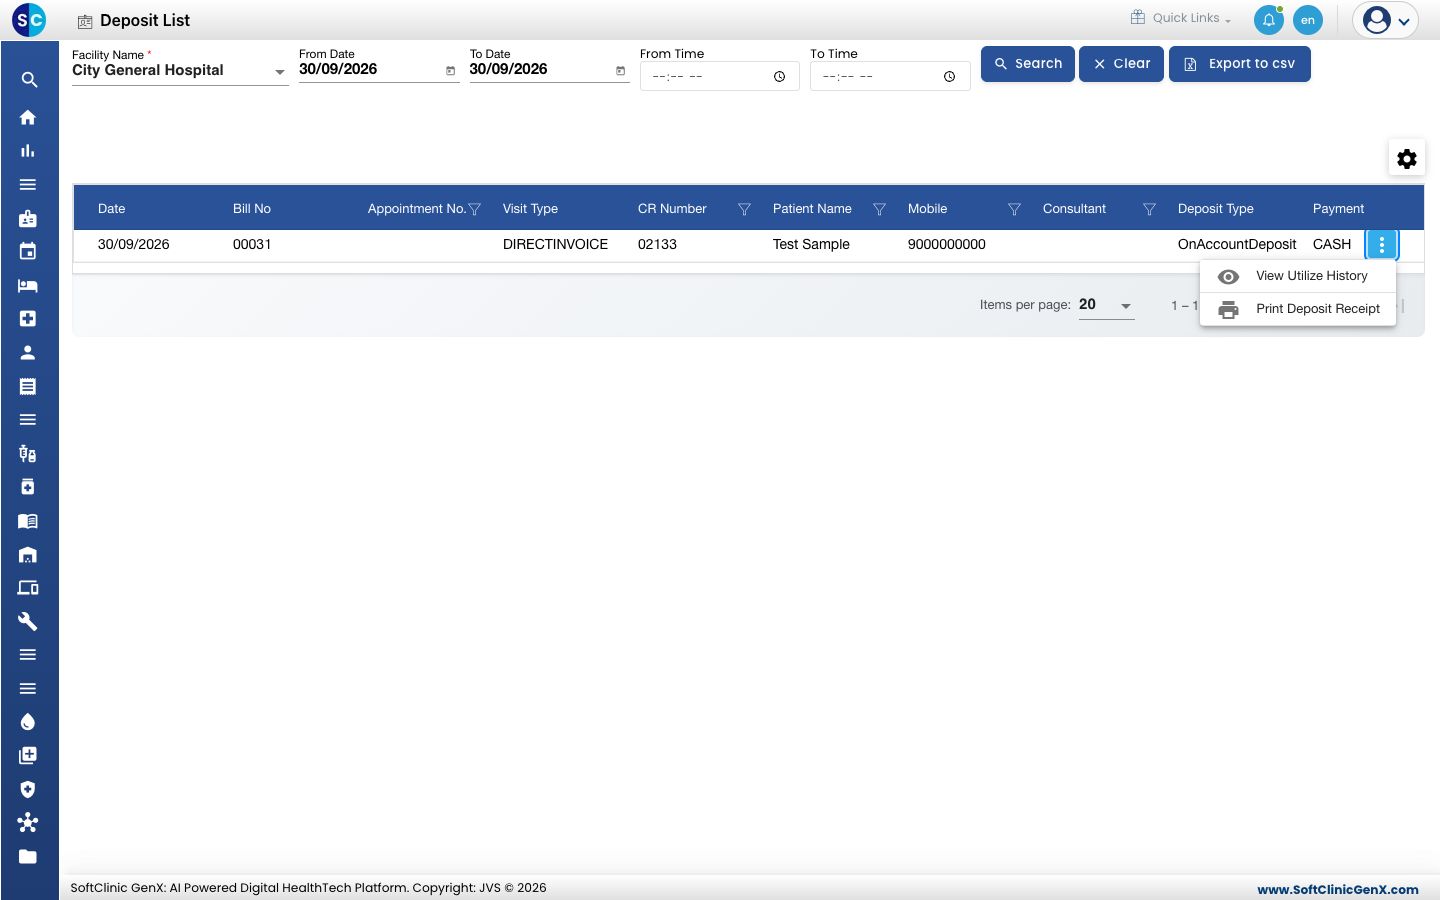Open the hub network nodes sidebar icon

coord(28,823)
